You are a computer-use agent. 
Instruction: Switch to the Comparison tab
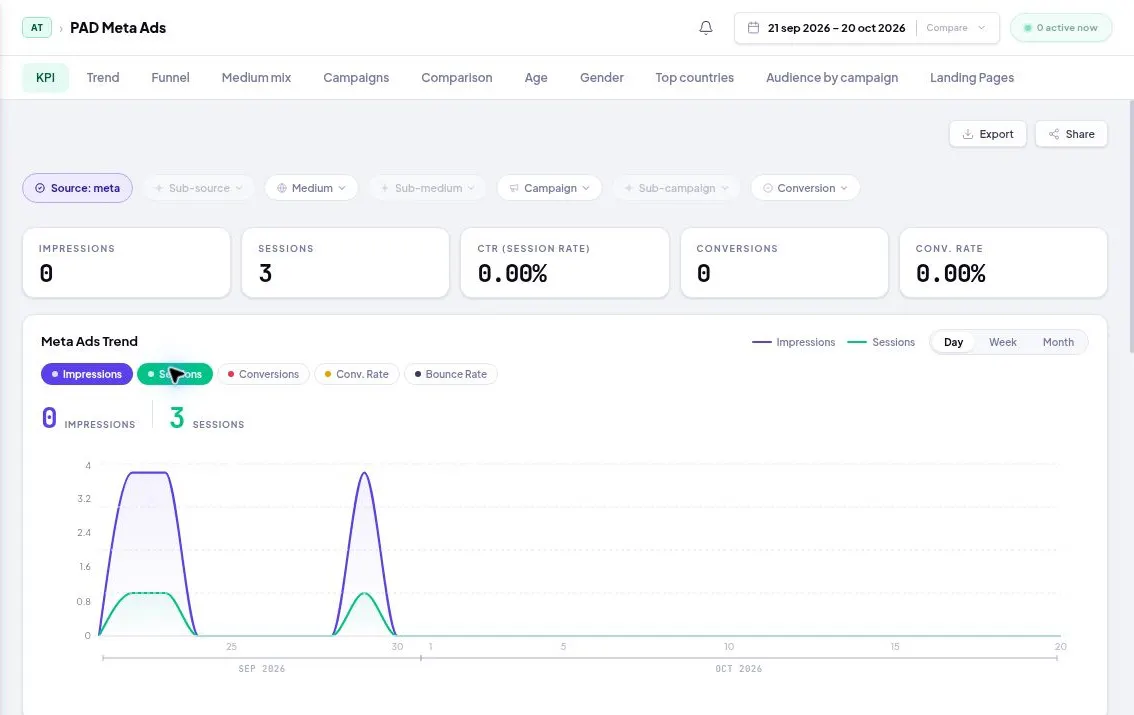pyautogui.click(x=456, y=77)
